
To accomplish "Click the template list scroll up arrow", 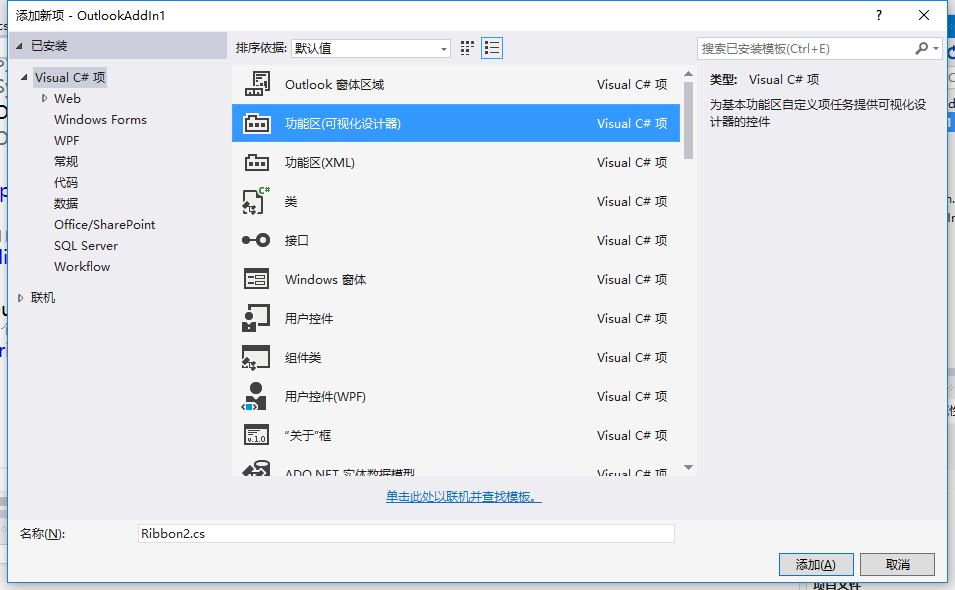I will click(688, 74).
